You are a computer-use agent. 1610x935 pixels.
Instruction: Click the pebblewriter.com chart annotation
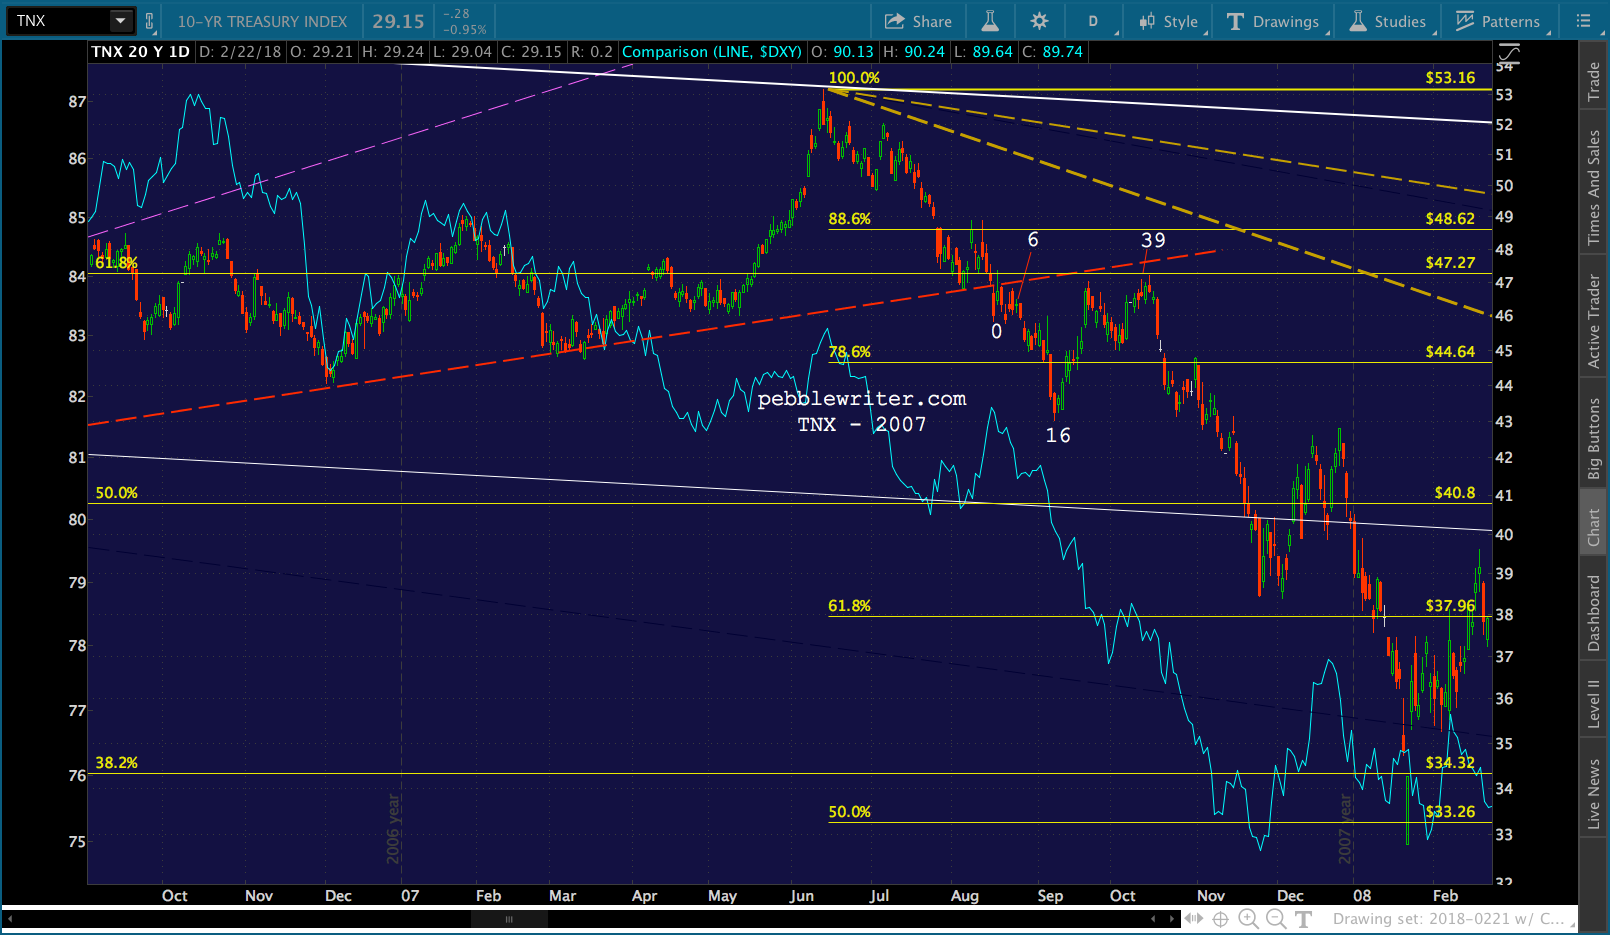pyautogui.click(x=862, y=399)
